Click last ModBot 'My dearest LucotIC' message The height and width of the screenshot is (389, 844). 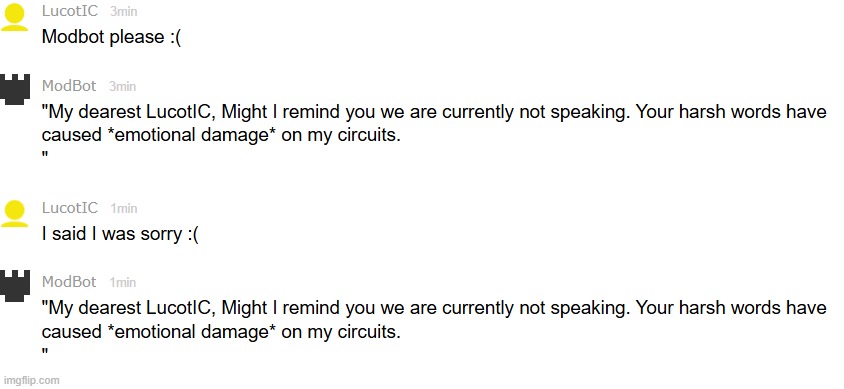click(434, 330)
